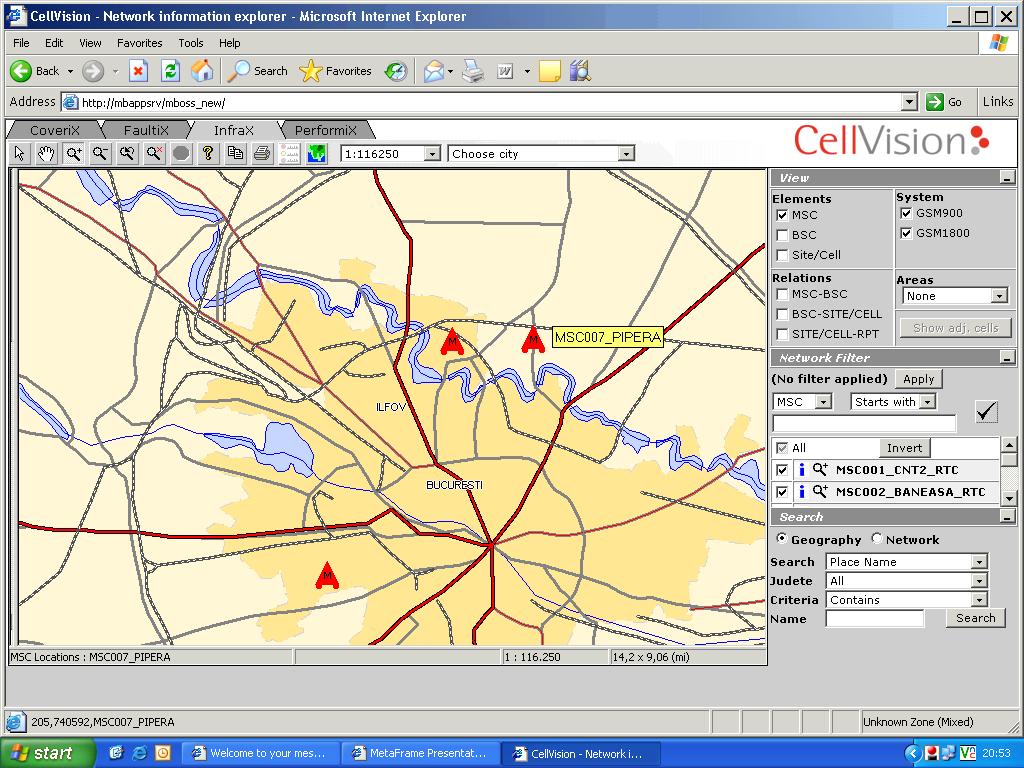This screenshot has width=1024, height=768.
Task: Click the Invert selection button
Action: 904,448
